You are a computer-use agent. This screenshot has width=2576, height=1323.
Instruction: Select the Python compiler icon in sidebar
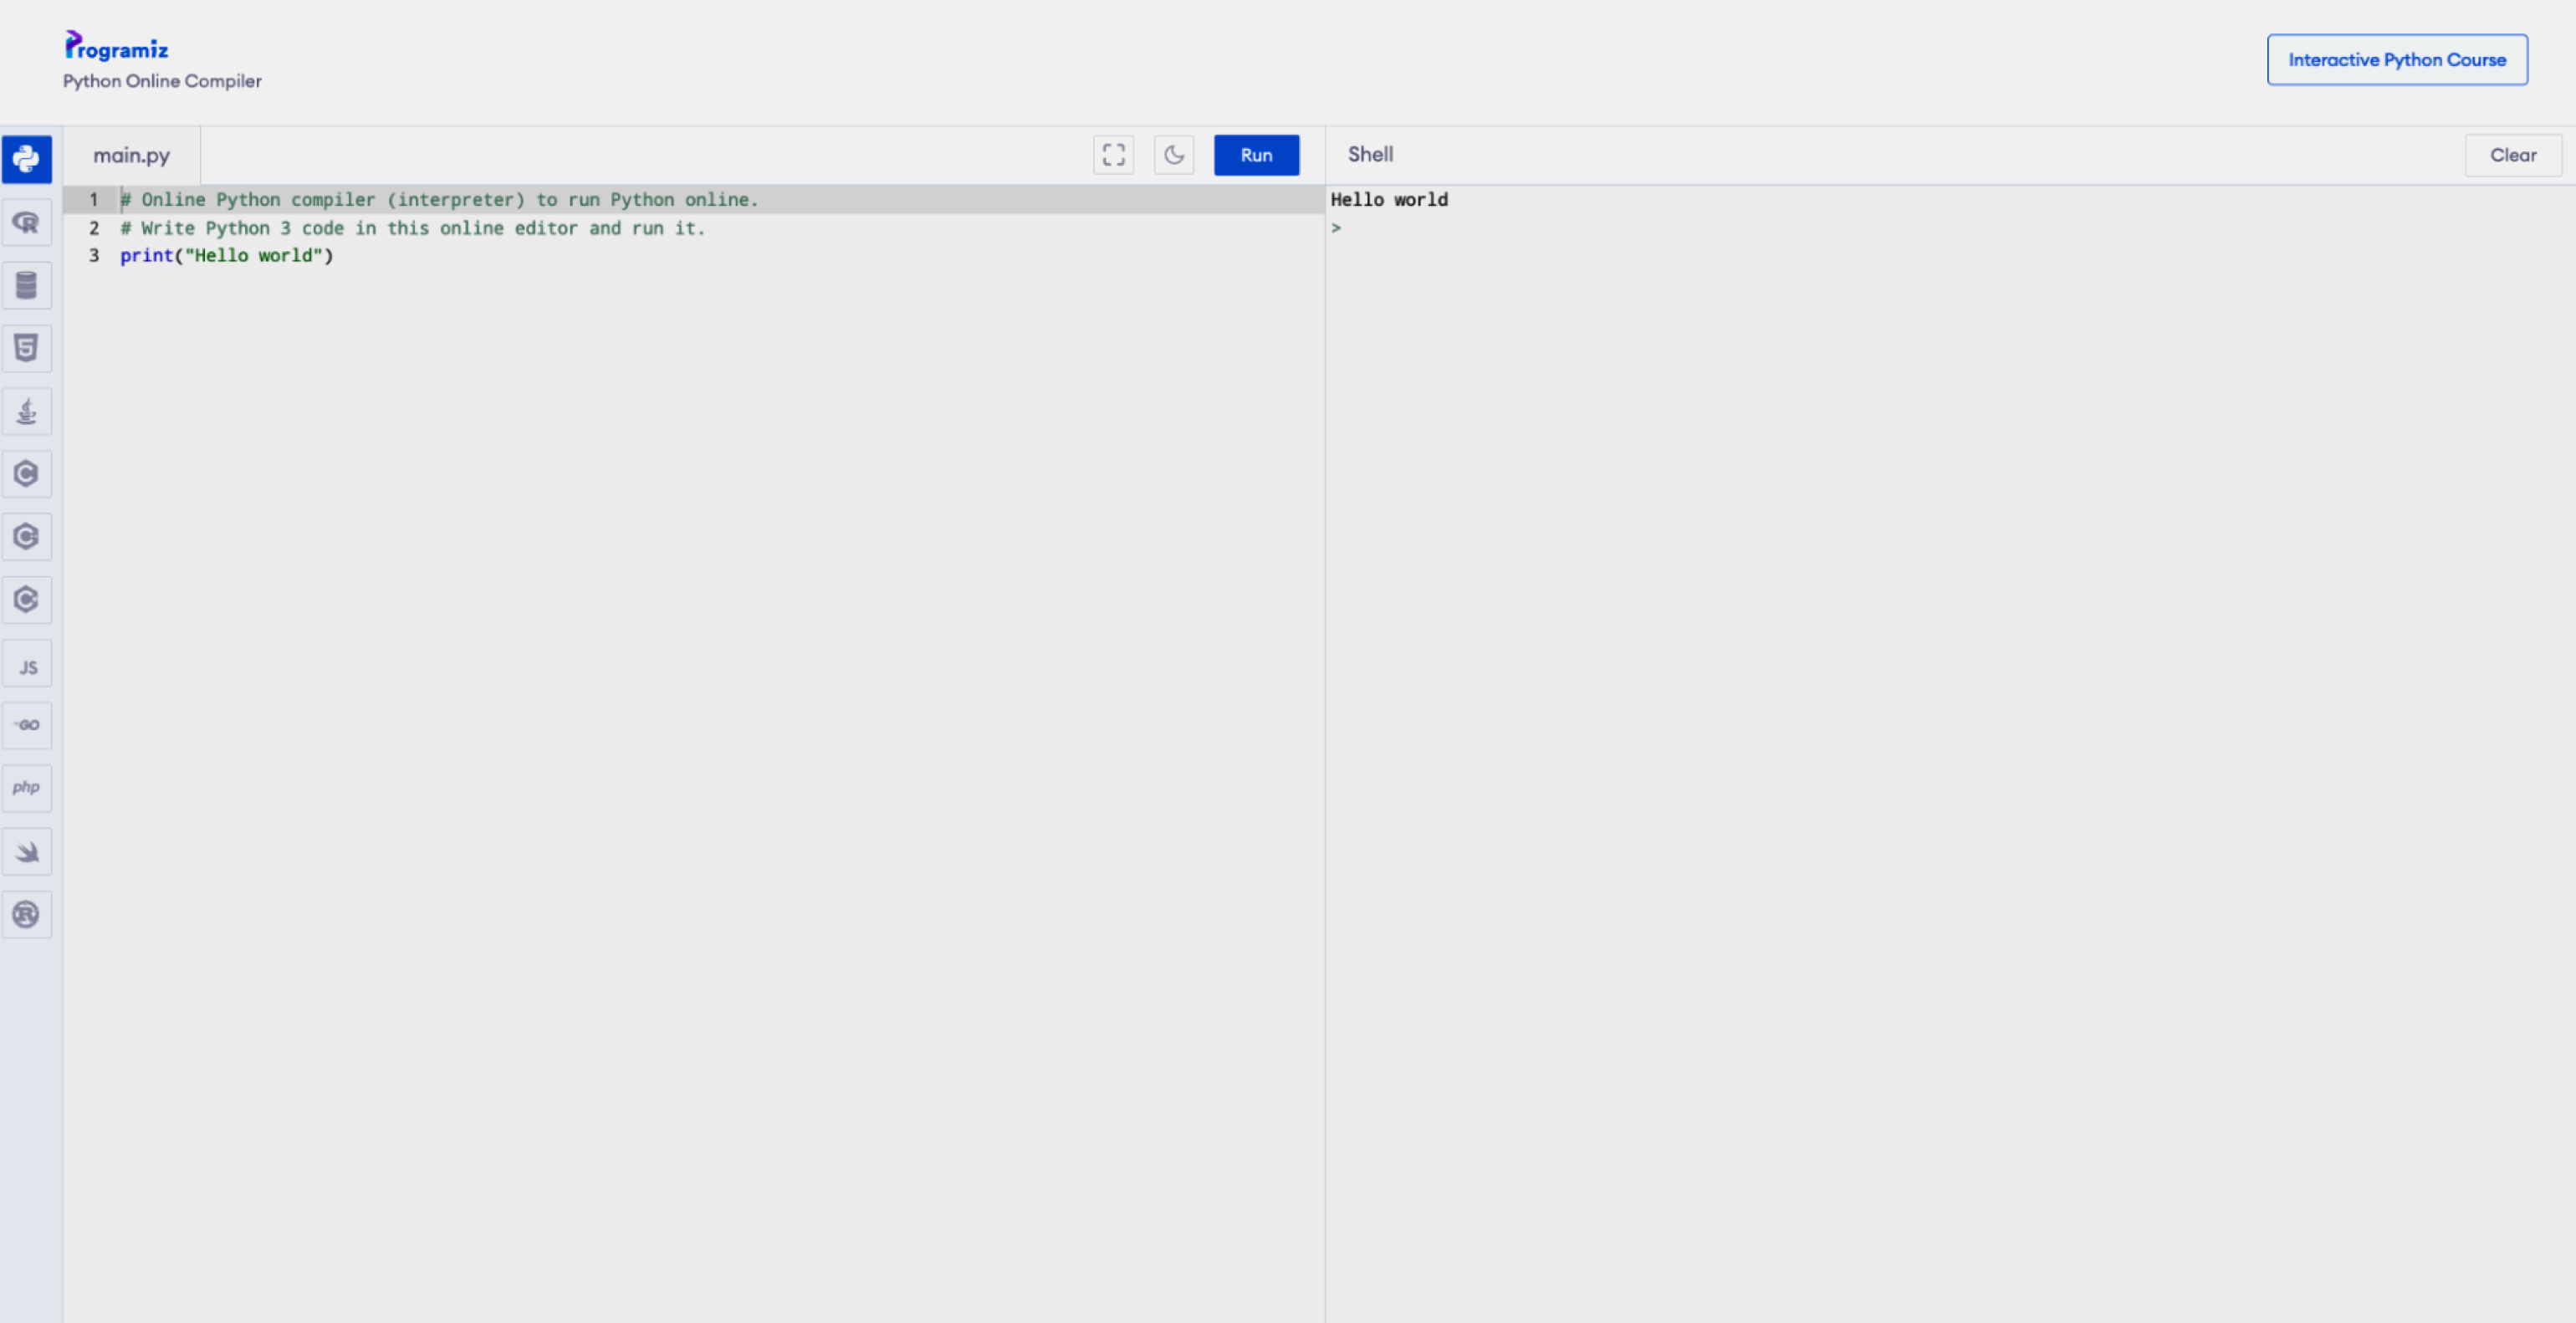click(27, 159)
